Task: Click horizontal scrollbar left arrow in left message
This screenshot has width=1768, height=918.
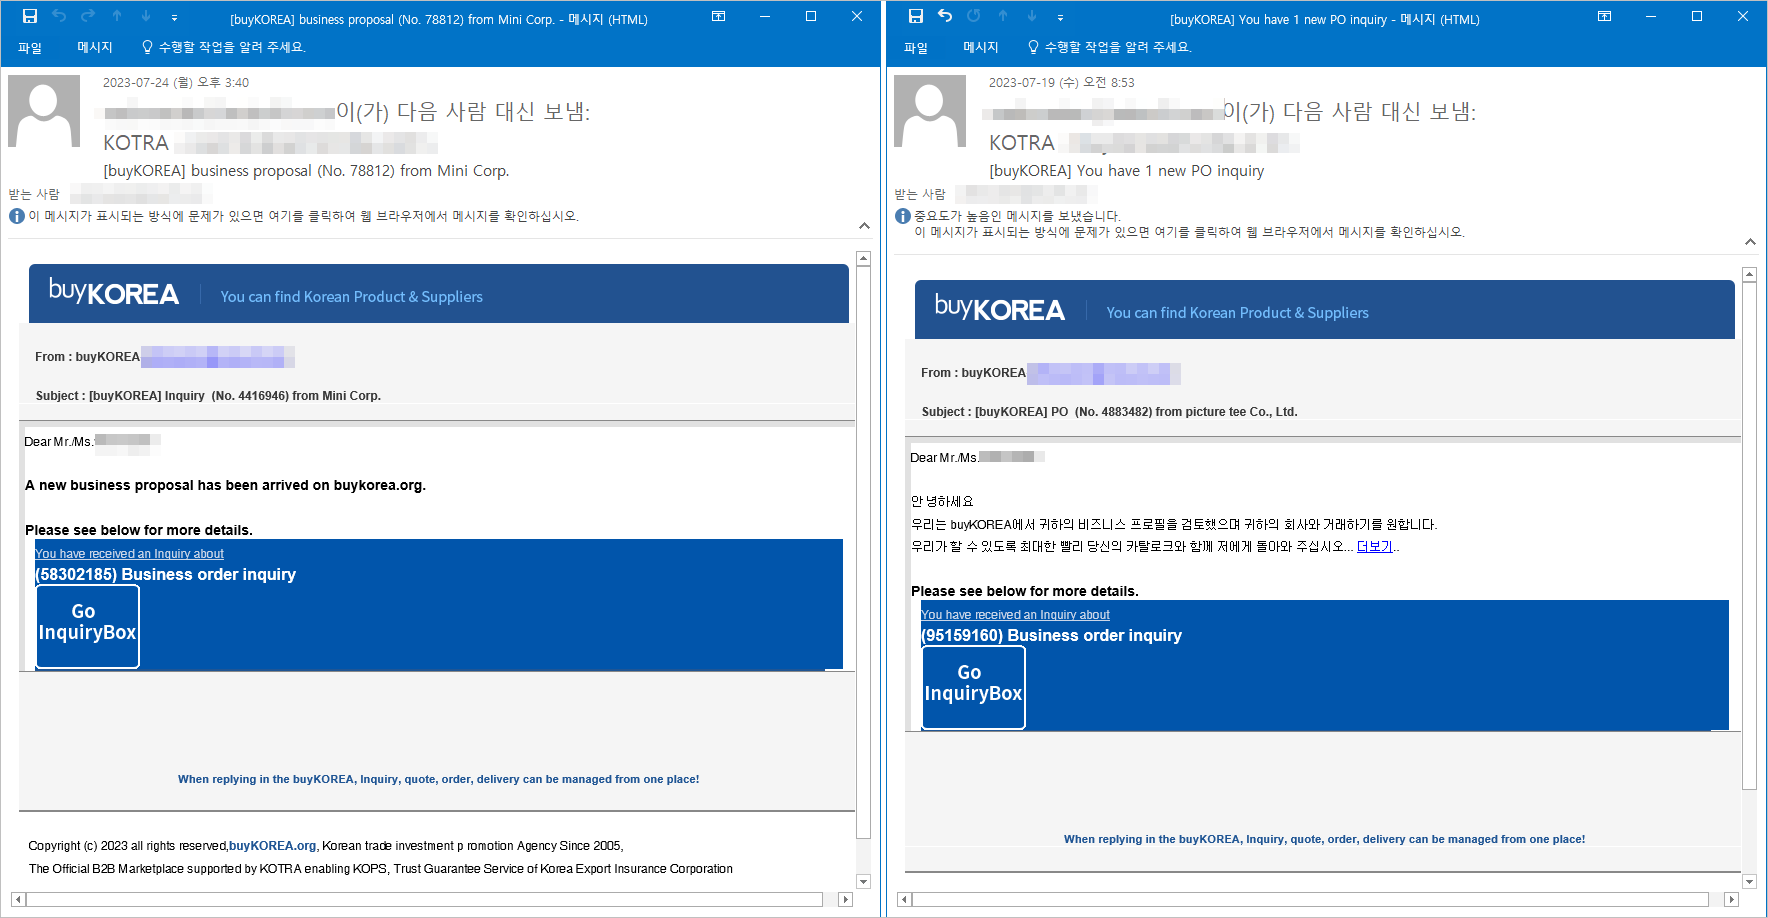Action: (18, 899)
